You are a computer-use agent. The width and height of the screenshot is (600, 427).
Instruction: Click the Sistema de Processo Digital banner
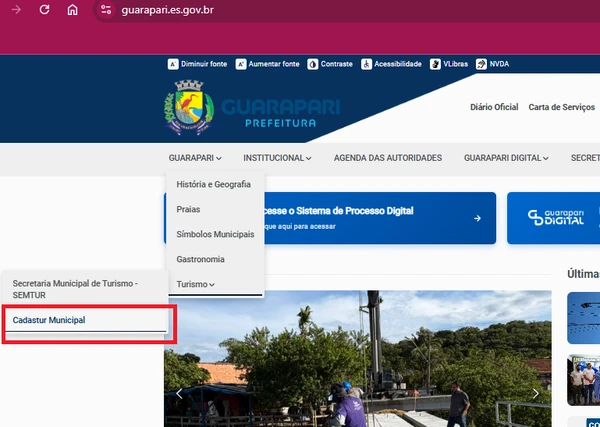click(330, 218)
